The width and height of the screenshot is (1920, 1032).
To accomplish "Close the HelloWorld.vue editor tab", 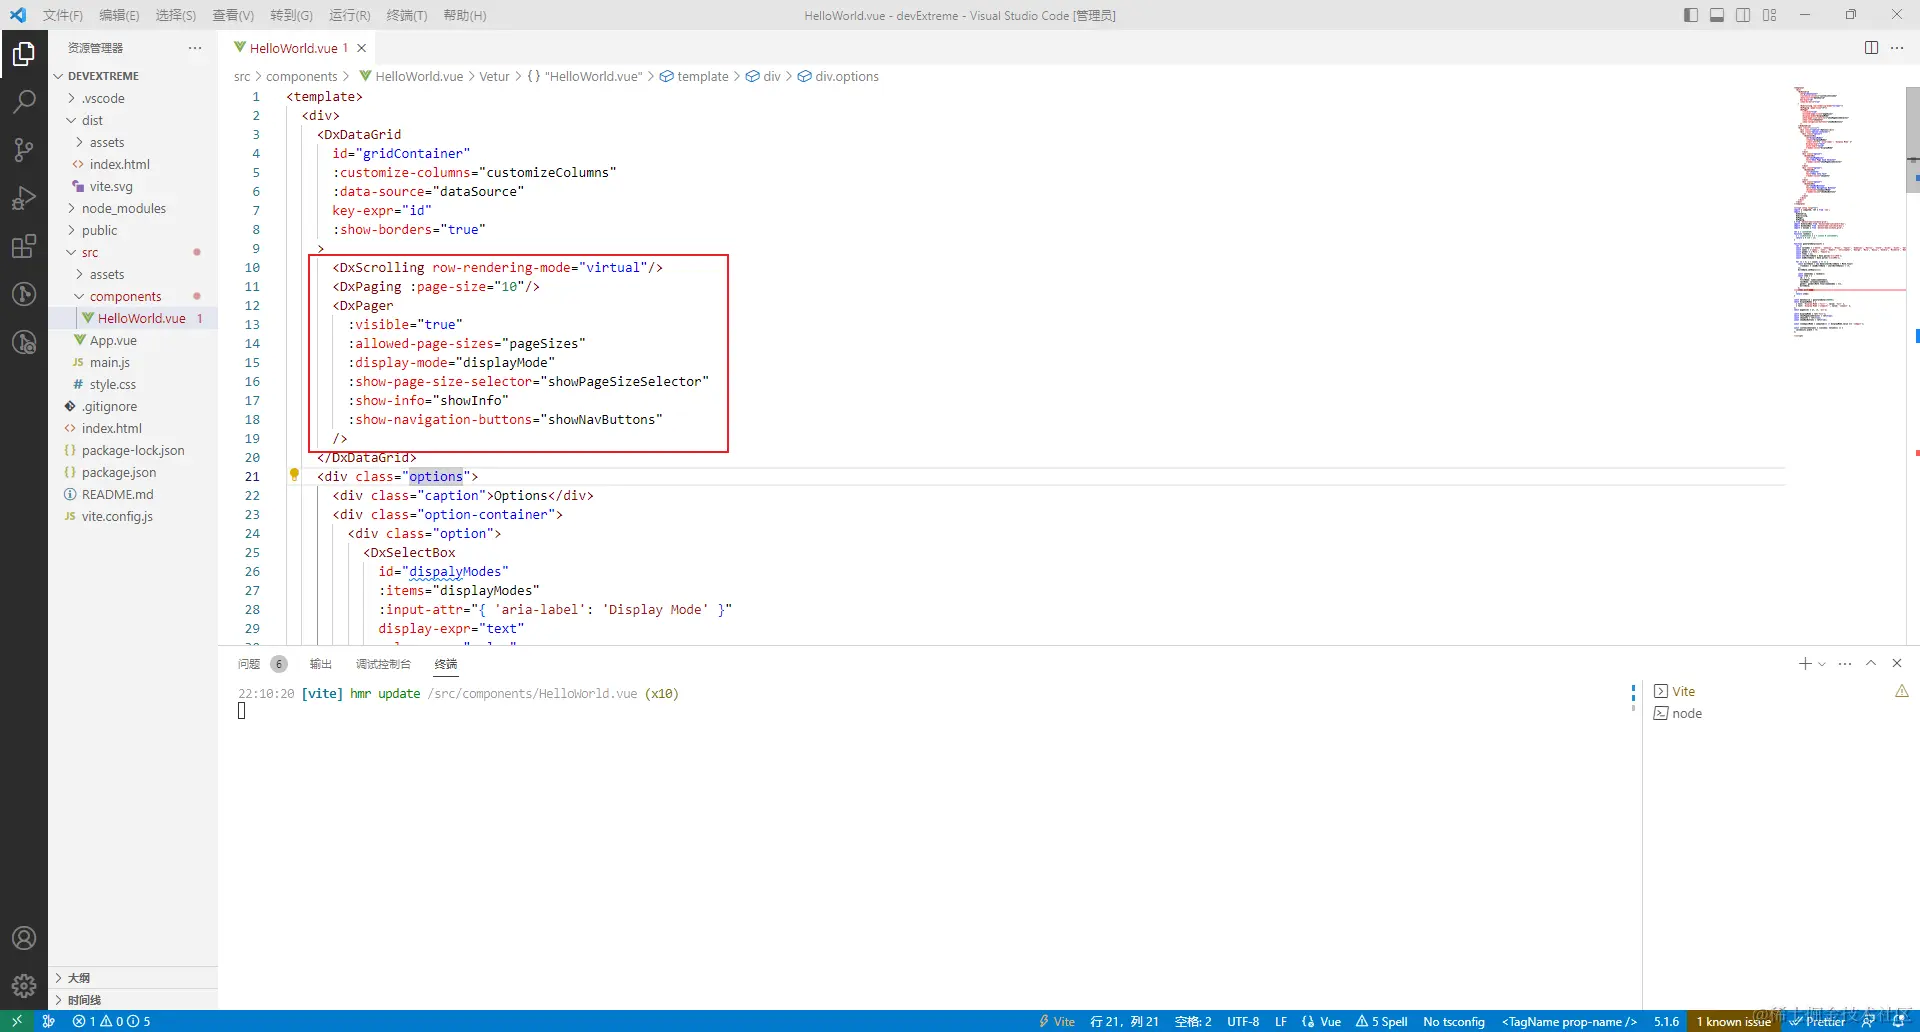I will 362,48.
